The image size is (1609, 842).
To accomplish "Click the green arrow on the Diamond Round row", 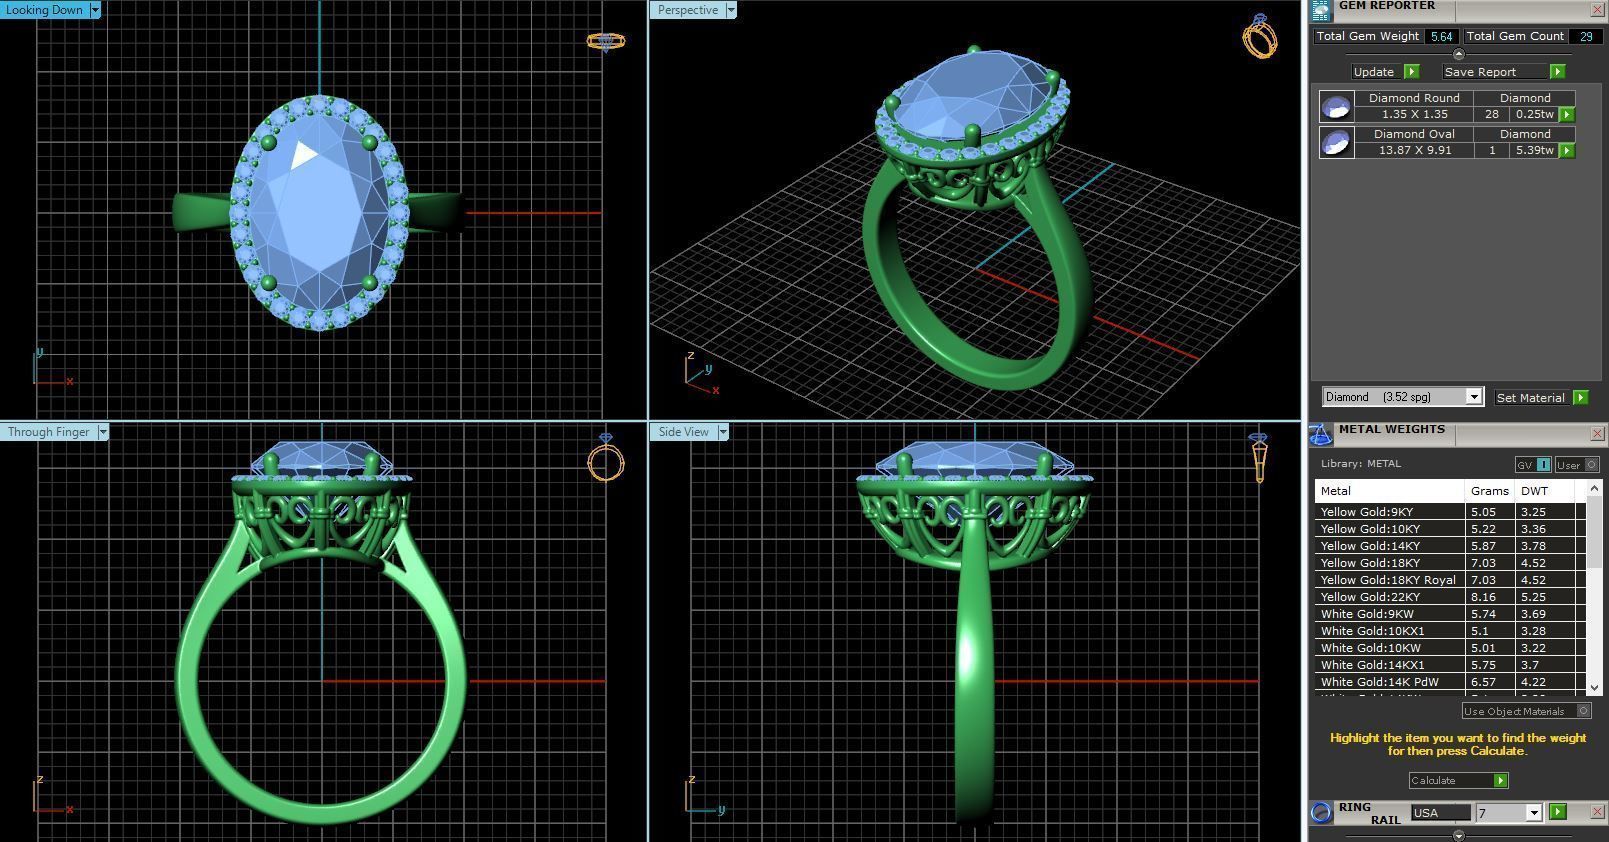I will pyautogui.click(x=1567, y=115).
